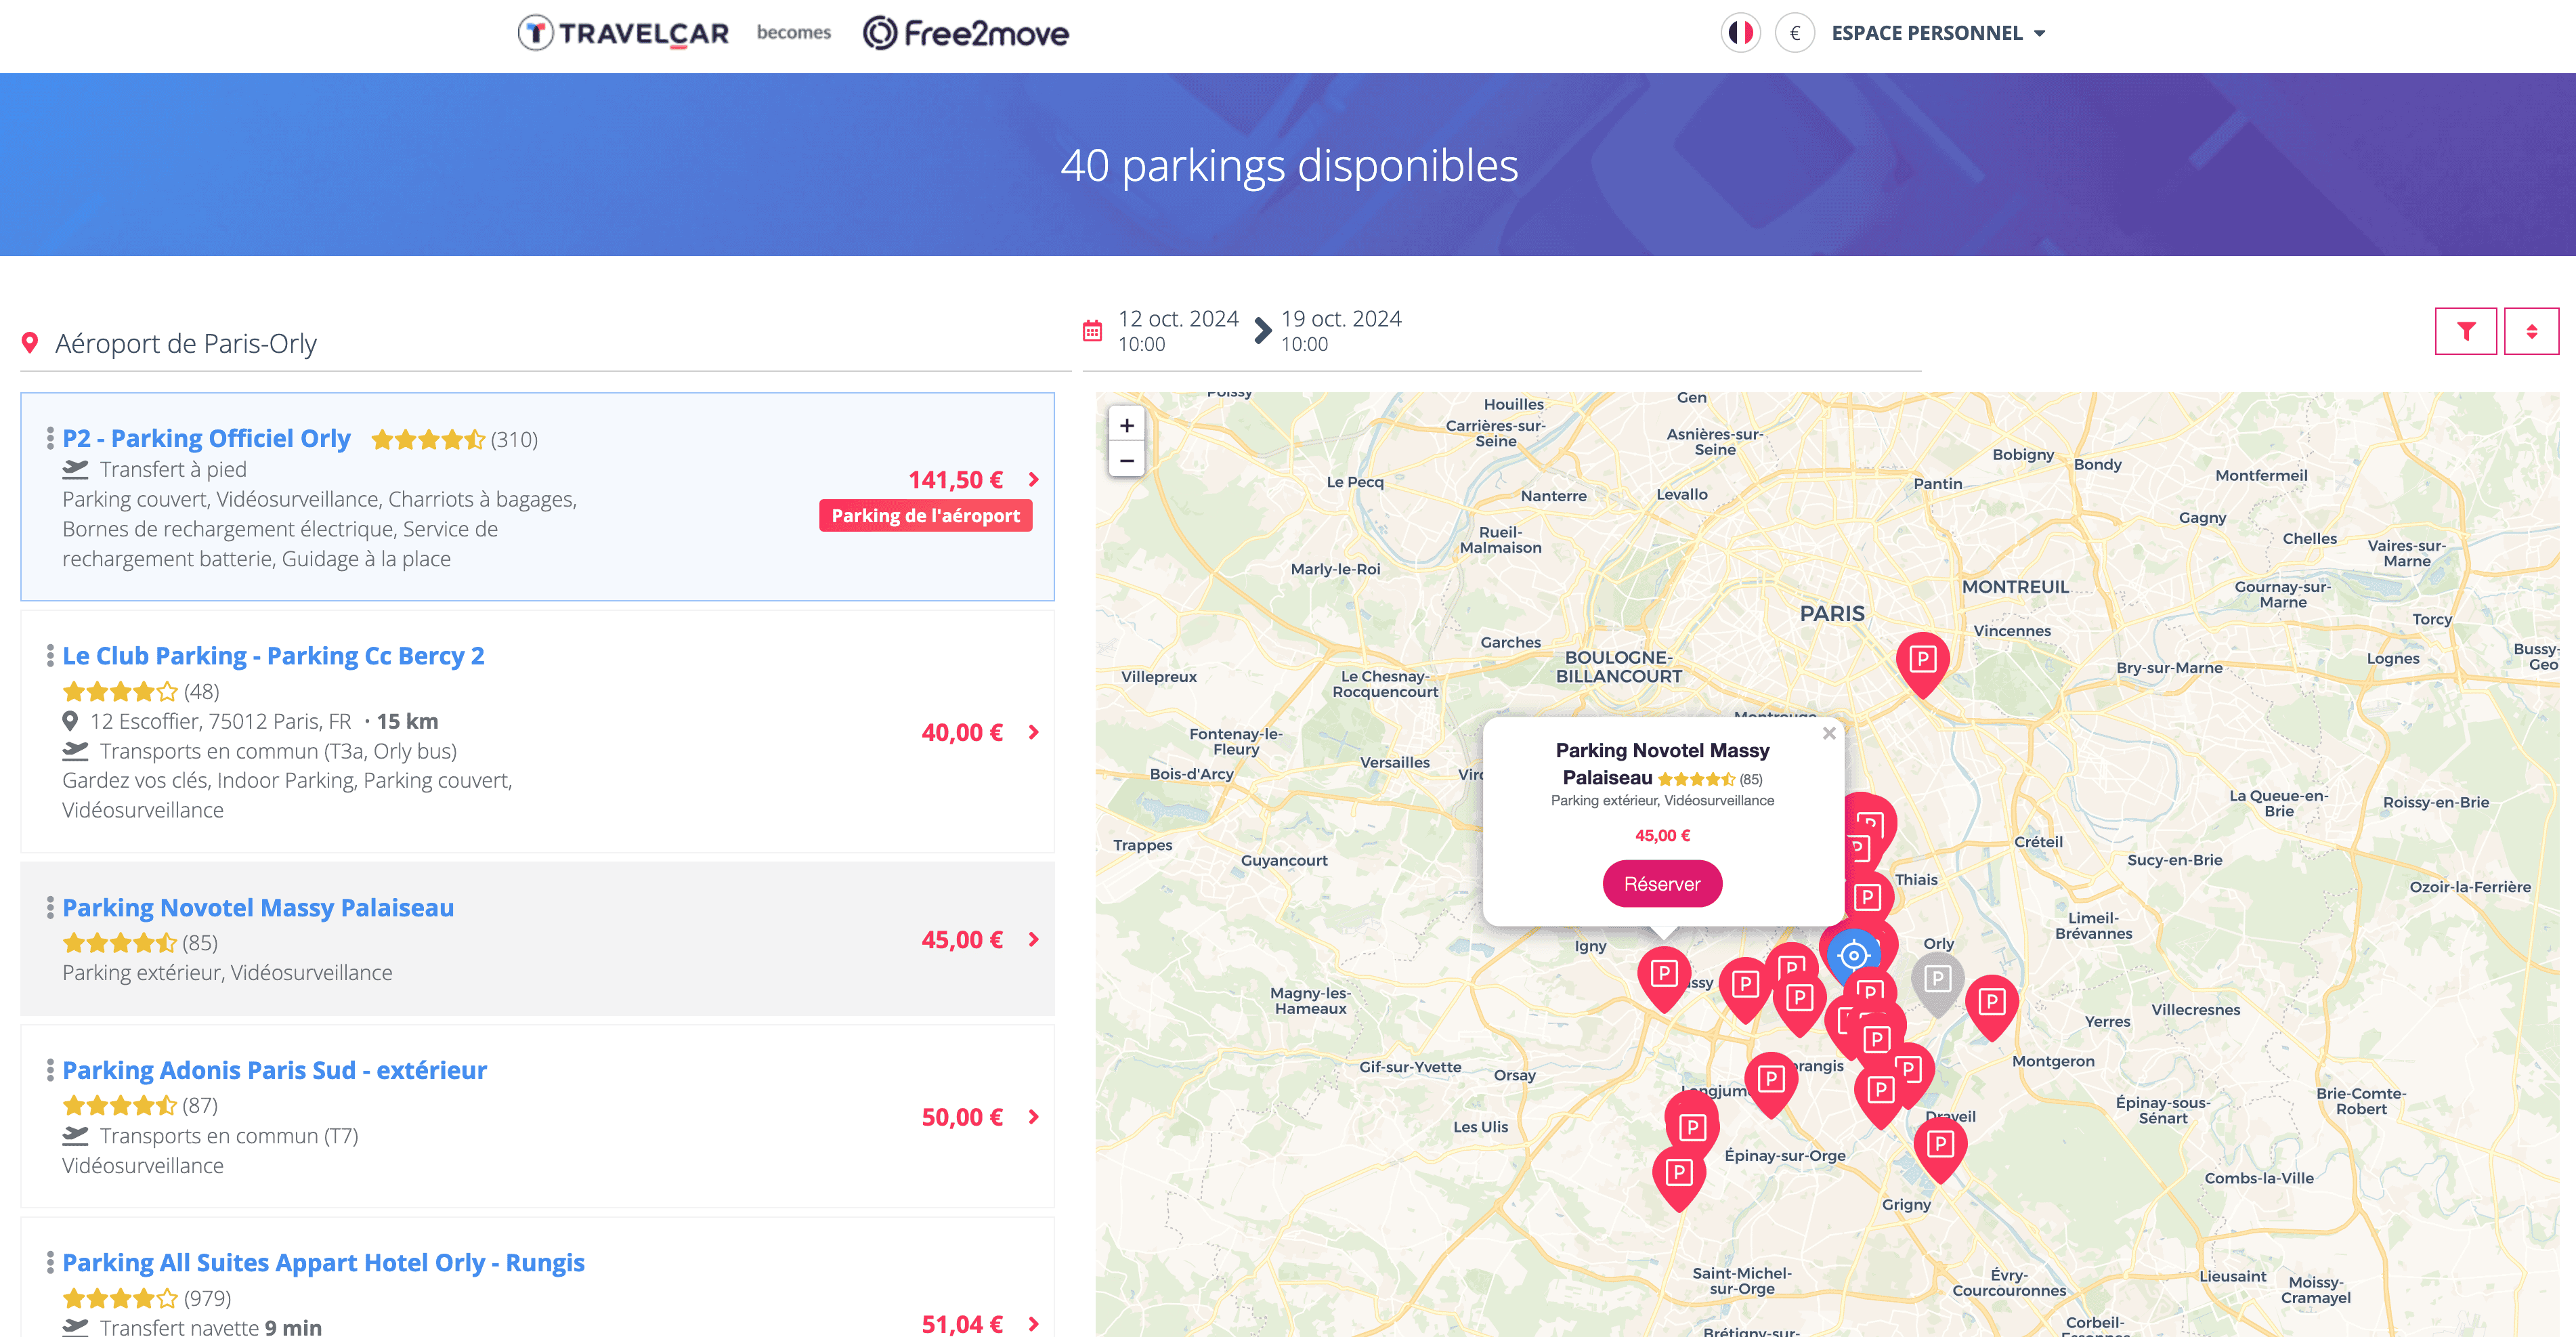This screenshot has height=1337, width=2576.
Task: Expand the arrow next to 141,50 € price
Action: coord(1034,480)
